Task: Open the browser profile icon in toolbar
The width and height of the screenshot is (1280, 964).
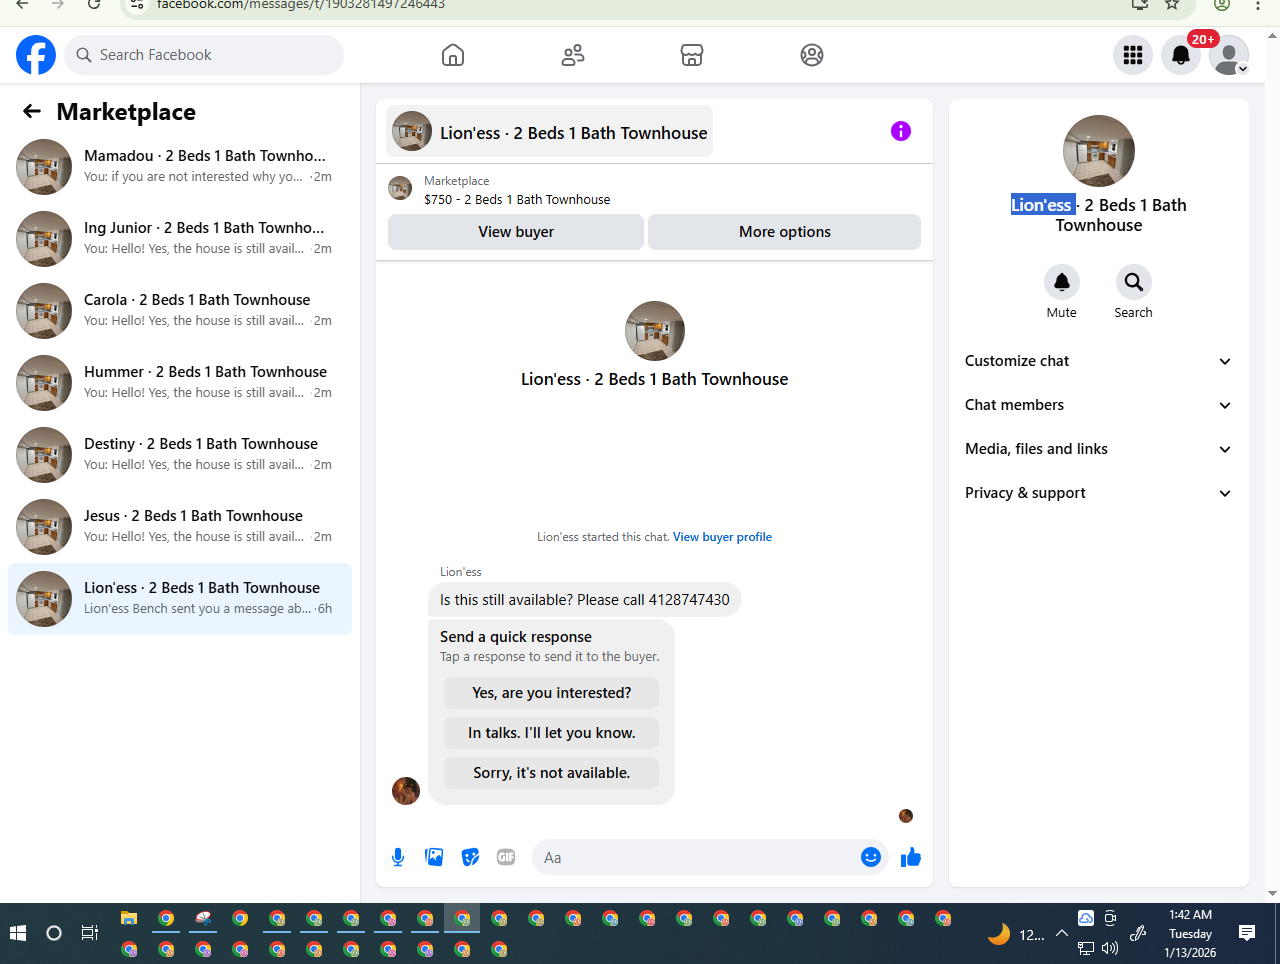Action: click(x=1221, y=4)
